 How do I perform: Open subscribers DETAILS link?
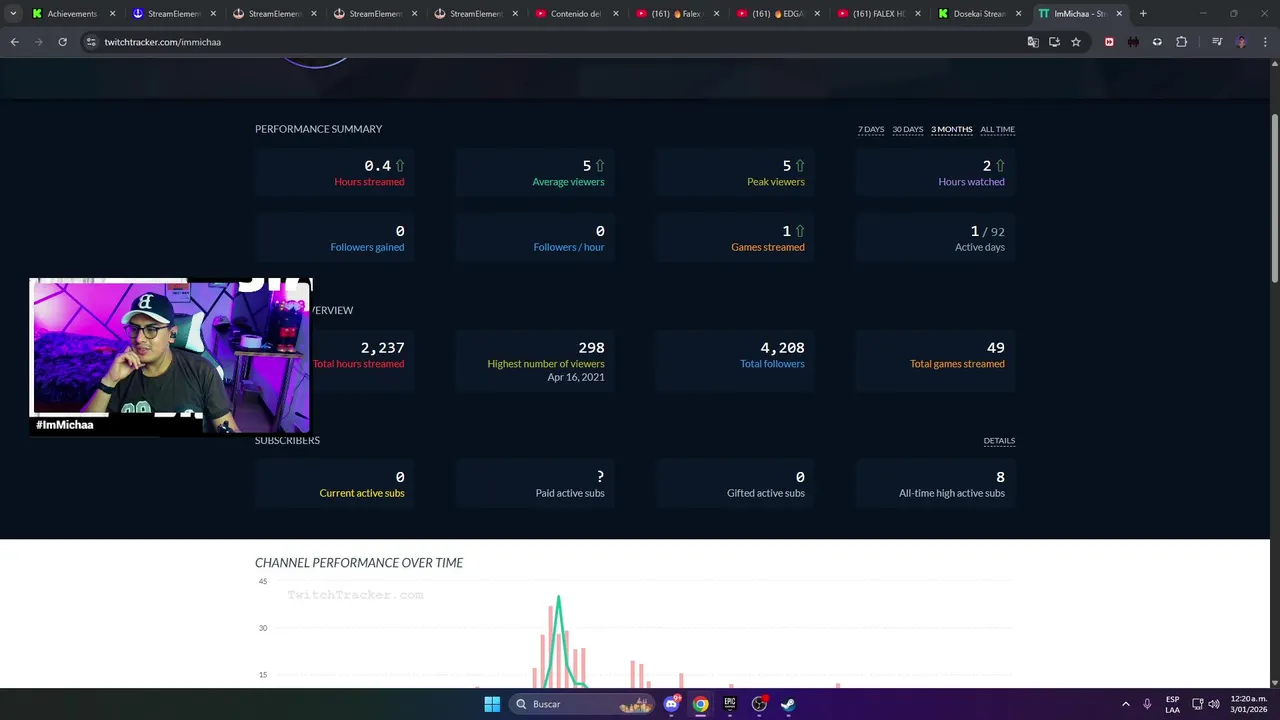pyautogui.click(x=999, y=441)
